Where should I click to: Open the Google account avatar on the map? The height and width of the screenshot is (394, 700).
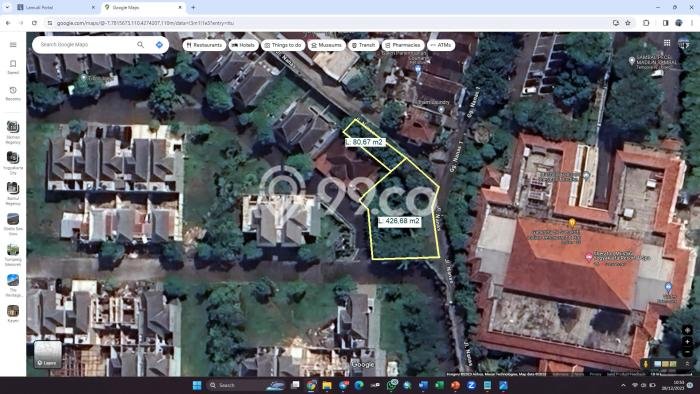tap(683, 43)
